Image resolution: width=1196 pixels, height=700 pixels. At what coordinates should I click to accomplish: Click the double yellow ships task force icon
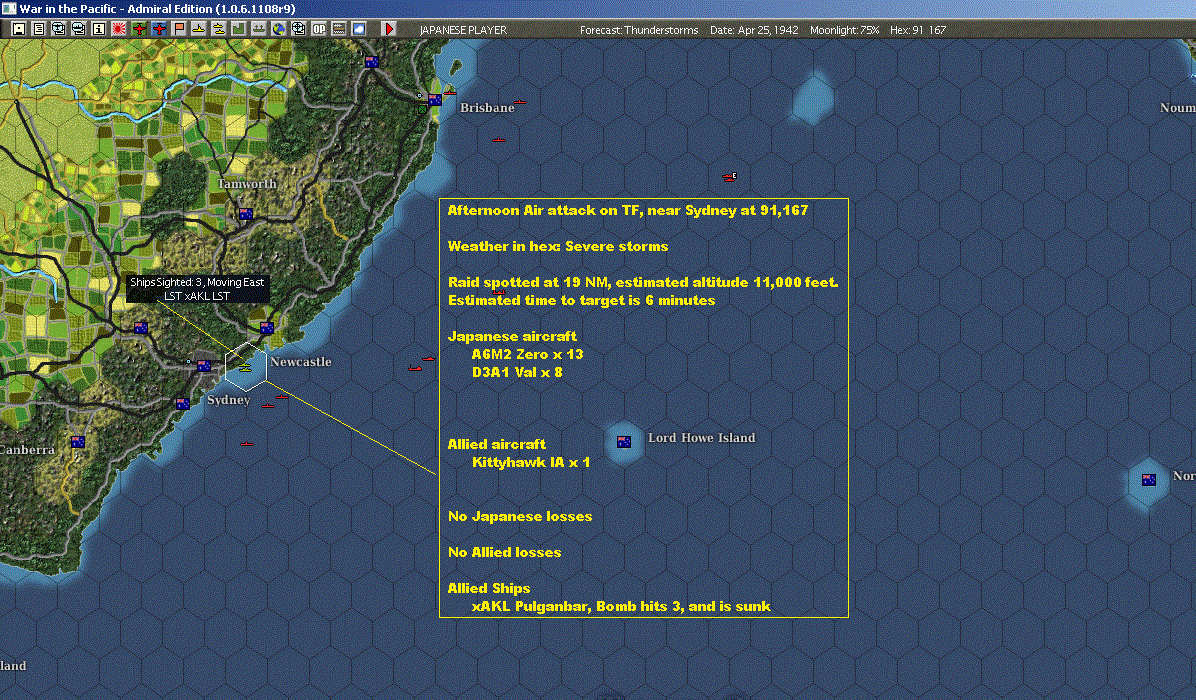tap(218, 29)
